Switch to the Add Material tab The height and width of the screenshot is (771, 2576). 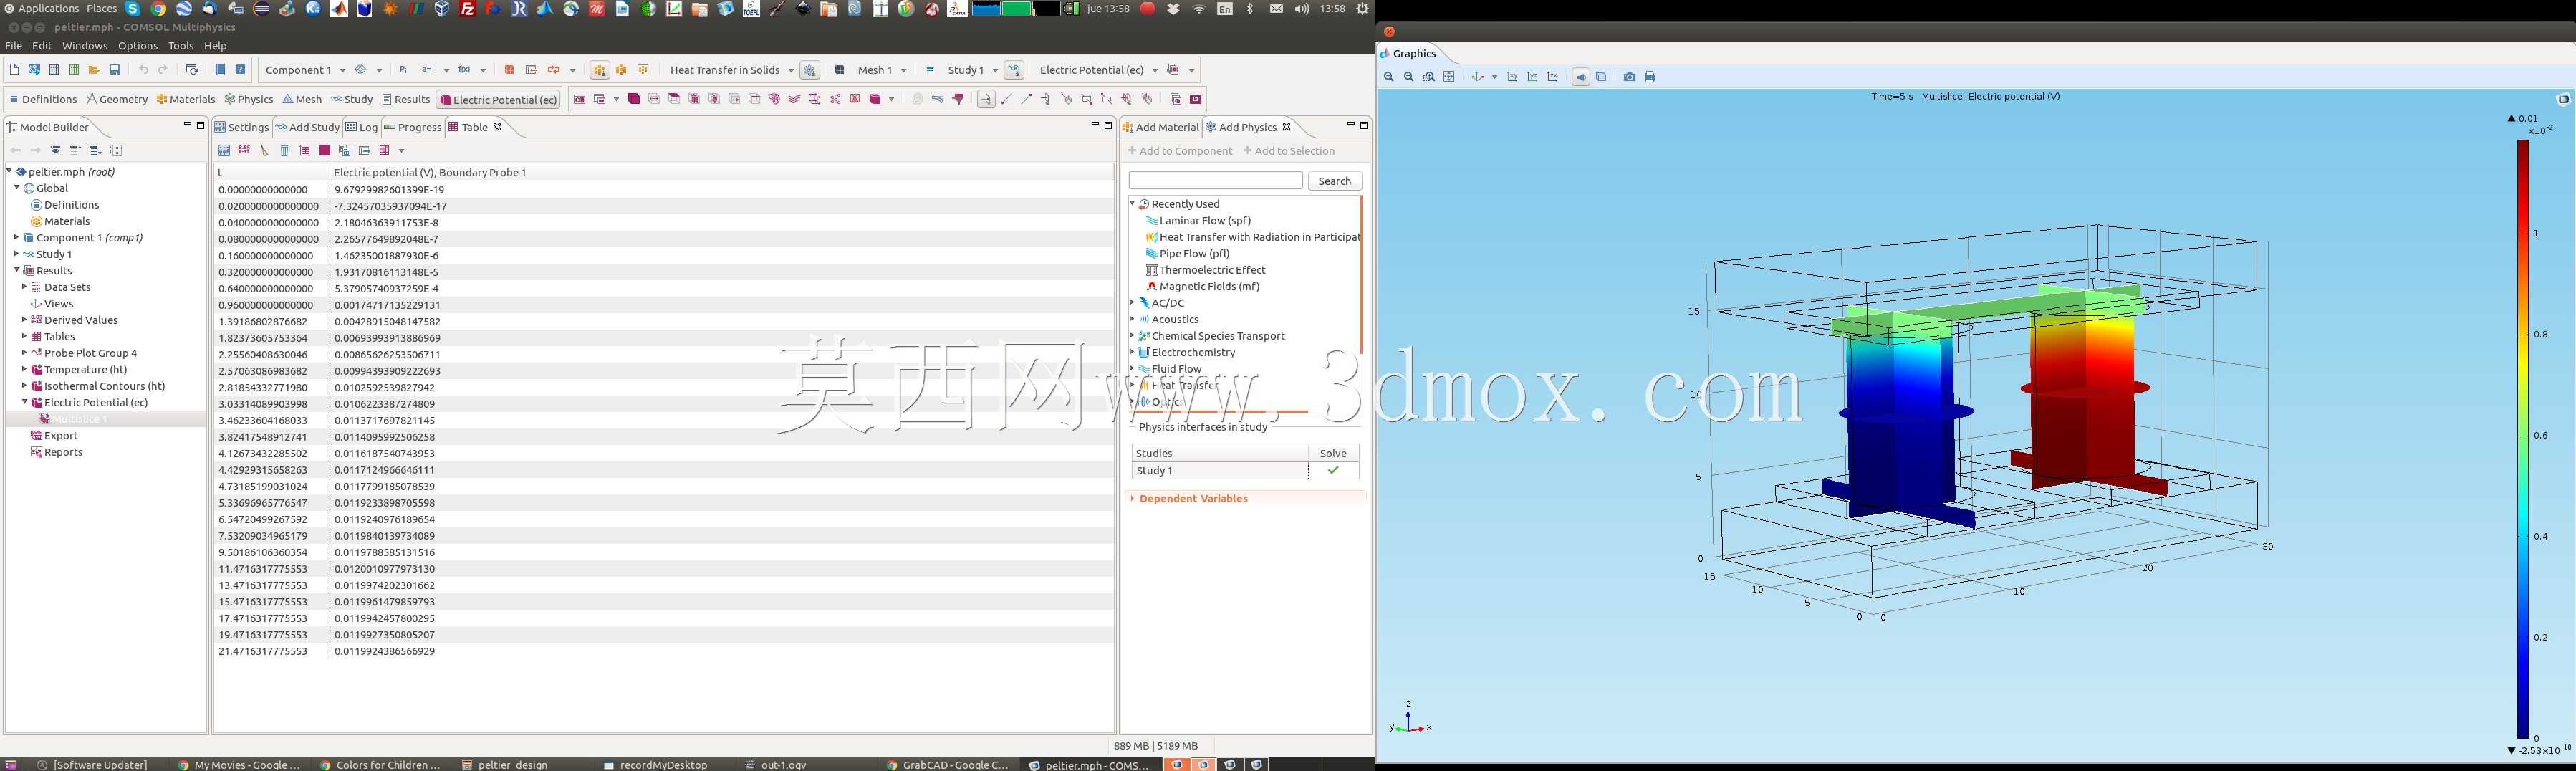click(1160, 127)
